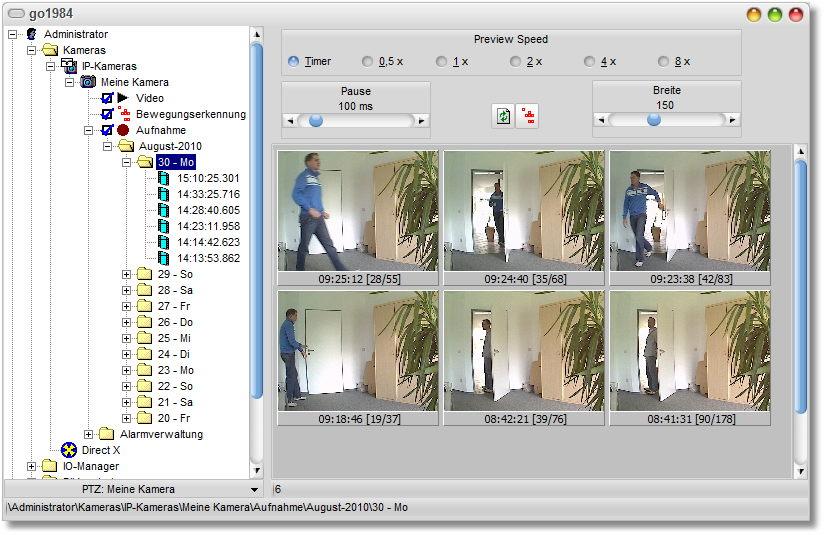The width and height of the screenshot is (824, 535).
Task: Click the Breite slider right arrow
Action: (733, 120)
